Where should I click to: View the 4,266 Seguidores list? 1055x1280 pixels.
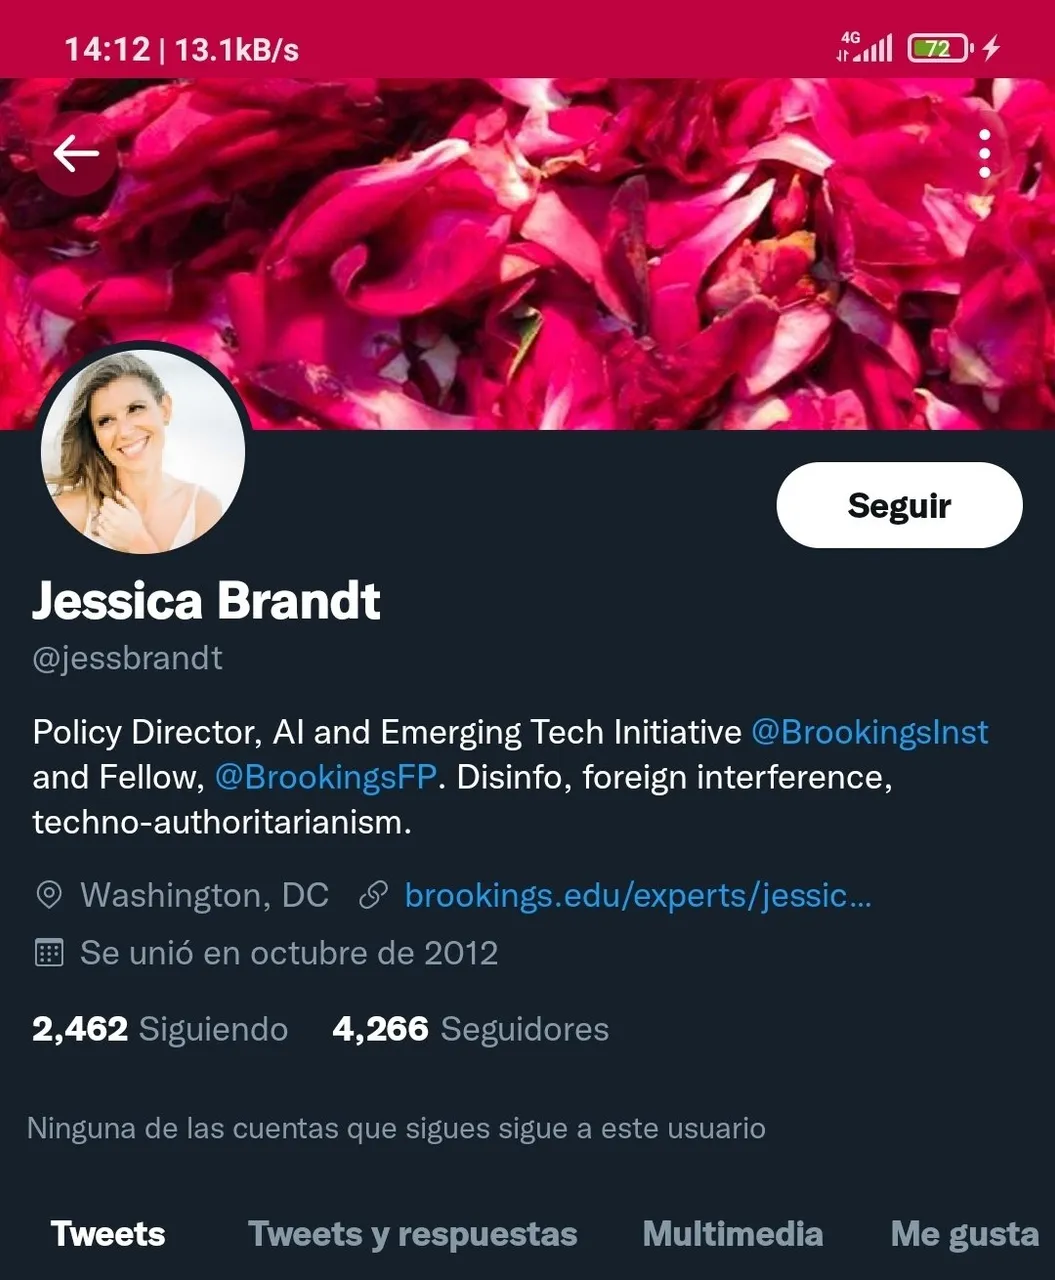[x=470, y=1029]
